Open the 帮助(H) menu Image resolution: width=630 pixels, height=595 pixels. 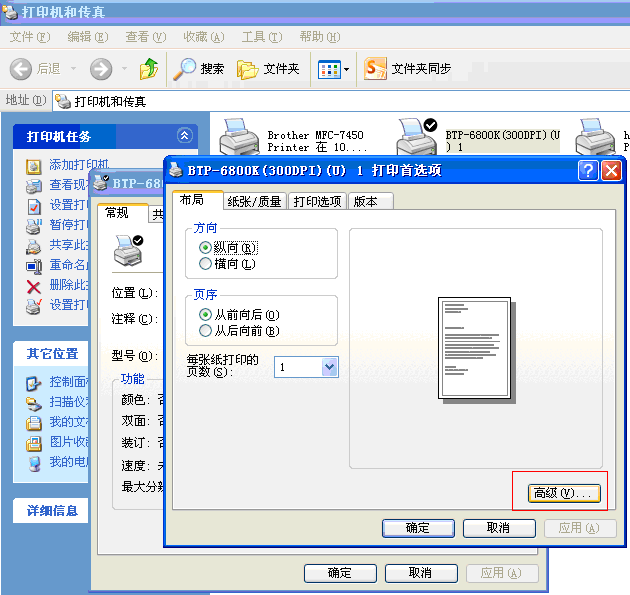[x=320, y=37]
